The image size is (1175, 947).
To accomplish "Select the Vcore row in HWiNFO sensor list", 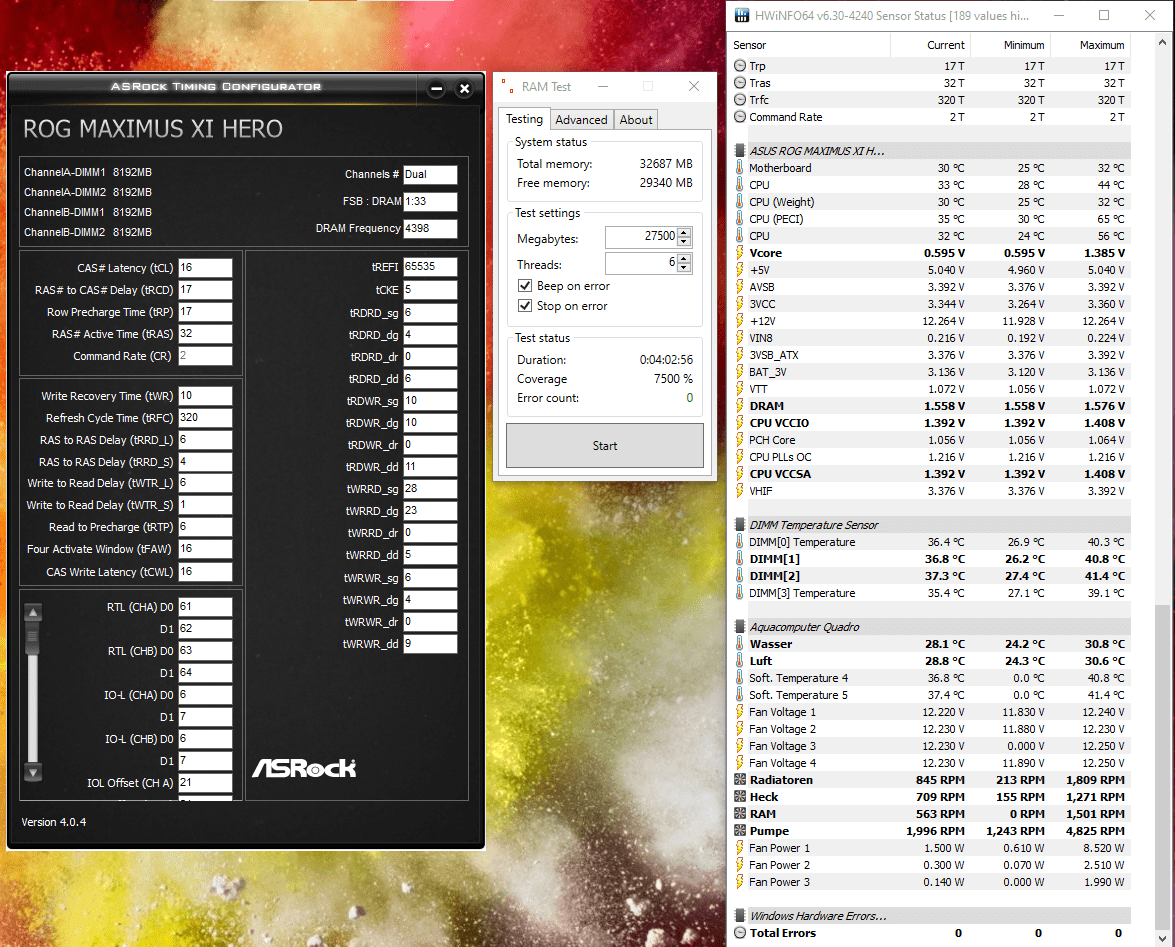I will (930, 253).
